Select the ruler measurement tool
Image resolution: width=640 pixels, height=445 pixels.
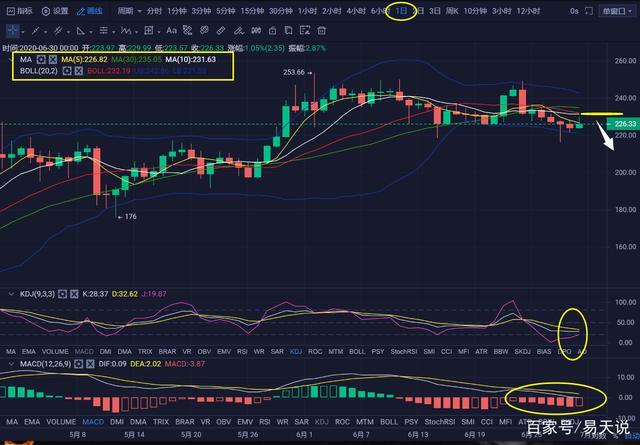[221, 30]
